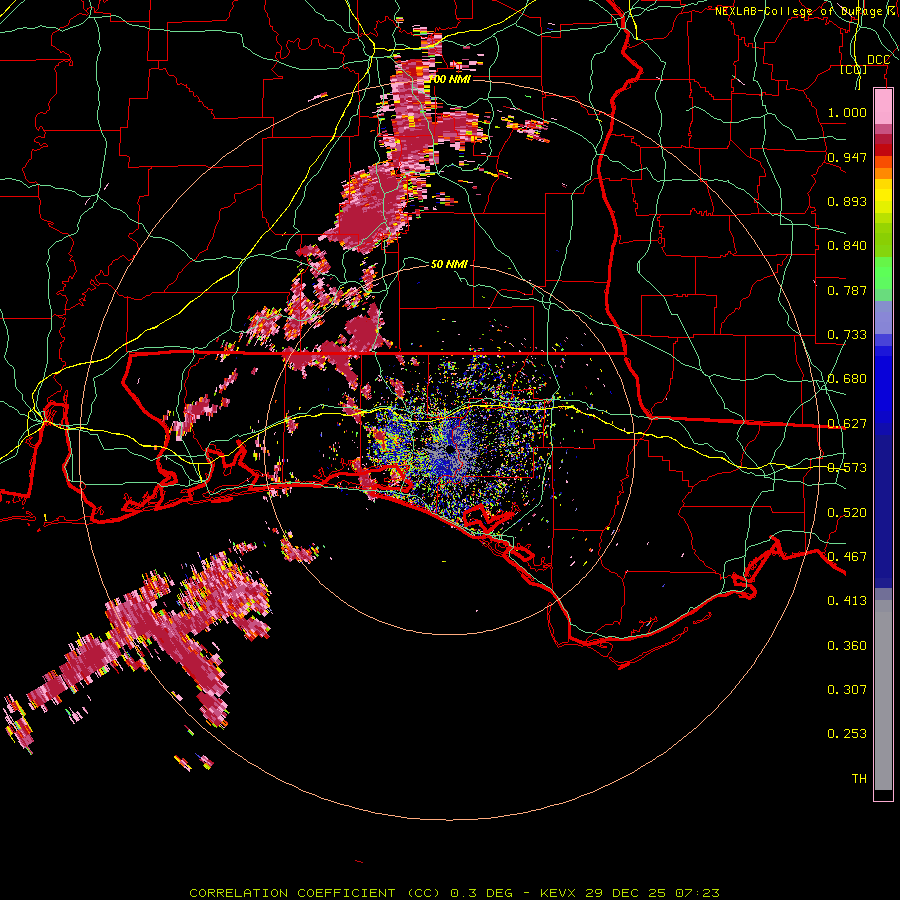Click the 0.893 legend value

pos(847,201)
